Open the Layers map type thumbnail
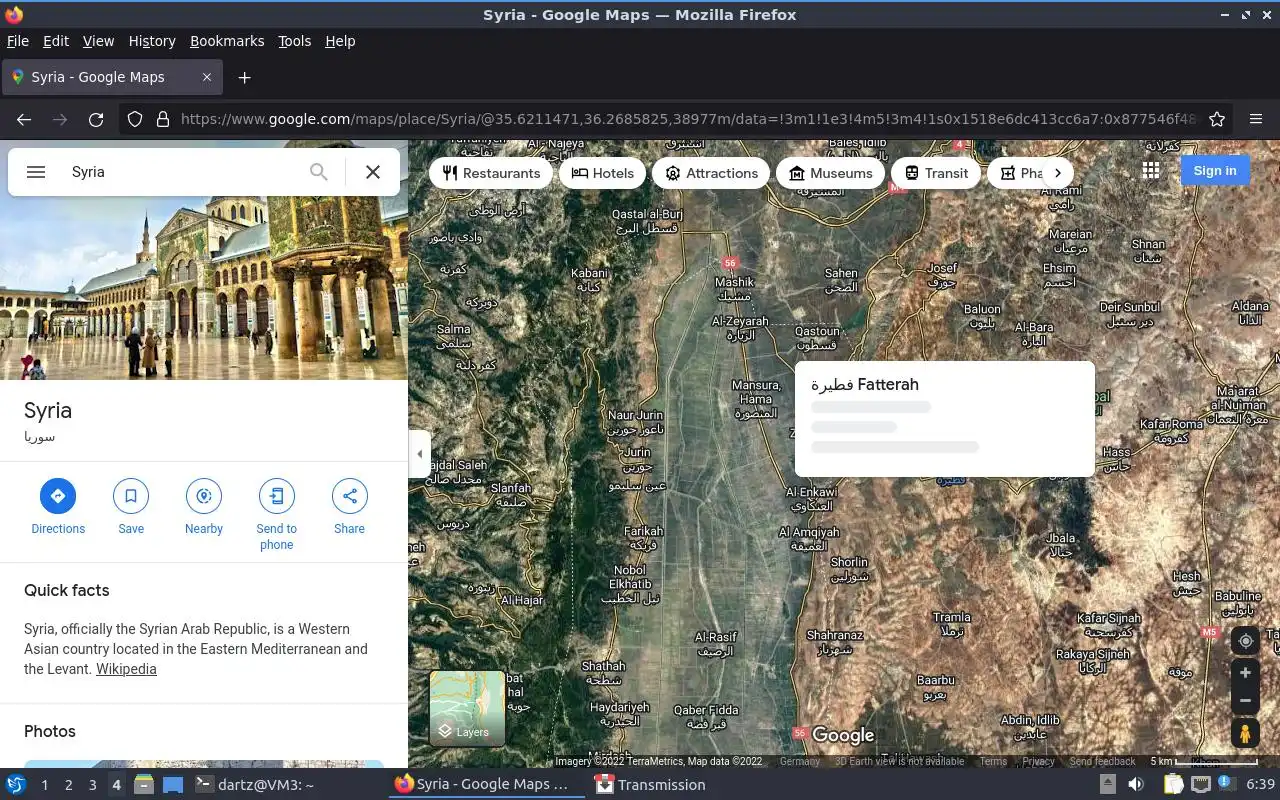The height and width of the screenshot is (800, 1280). (467, 708)
